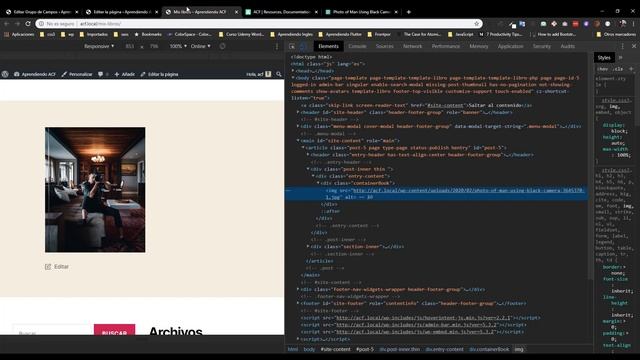Click Aprendiendo ACF site name link
The image size is (640, 360).
[35, 74]
